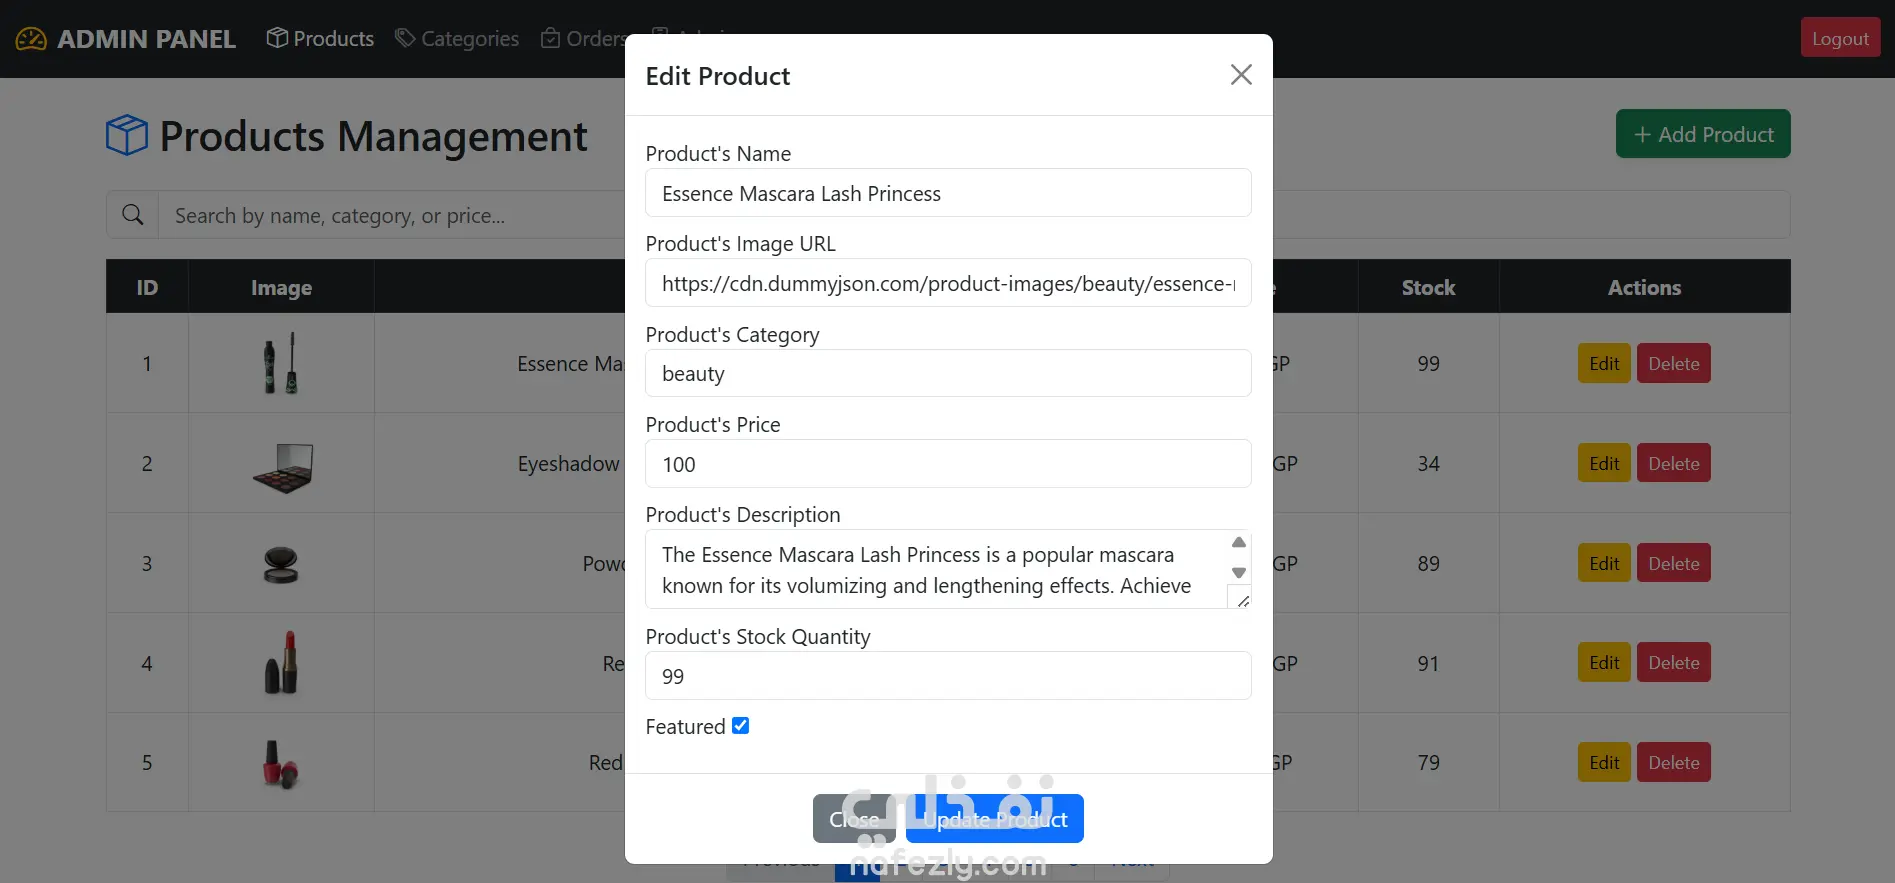
Task: Click the Add Product button
Action: tap(1702, 134)
